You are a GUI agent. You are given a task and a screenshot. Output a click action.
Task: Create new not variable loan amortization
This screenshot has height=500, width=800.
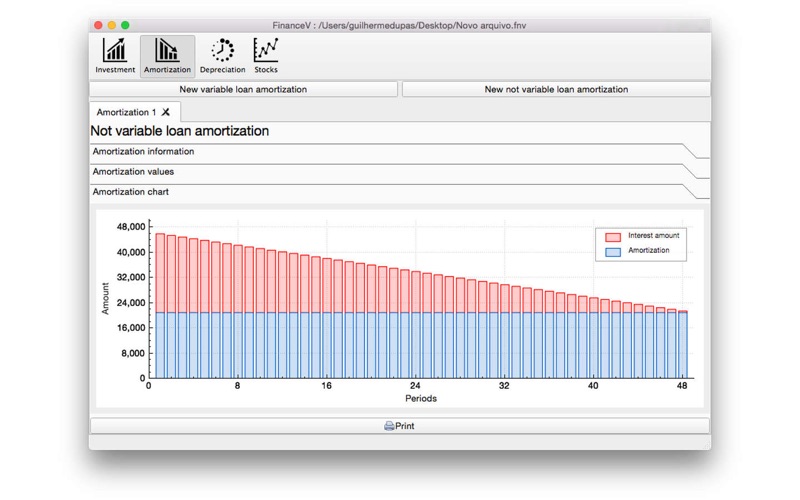point(556,89)
